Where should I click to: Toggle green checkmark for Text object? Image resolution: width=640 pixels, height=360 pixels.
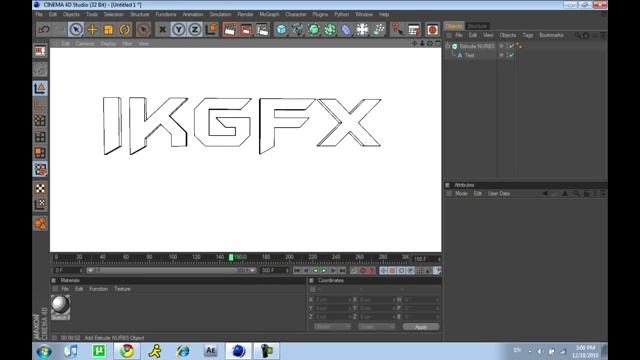[510, 55]
